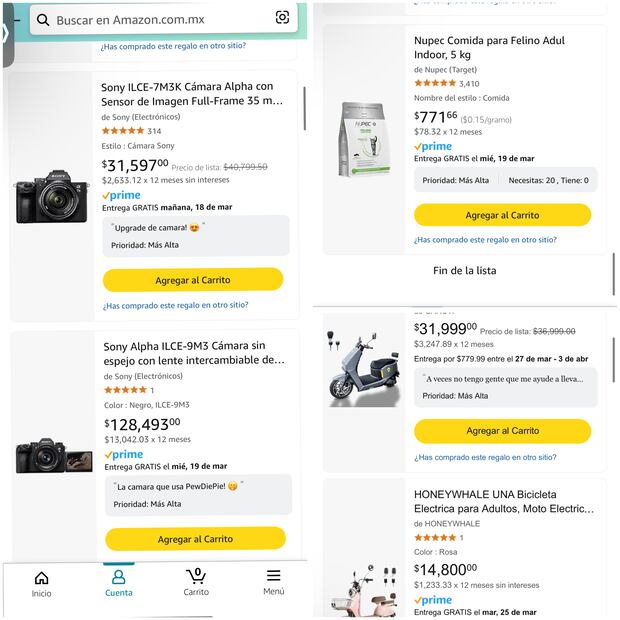Screen dimensions: 620x620
Task: Open the Cuenta account tab
Action: [x=118, y=584]
